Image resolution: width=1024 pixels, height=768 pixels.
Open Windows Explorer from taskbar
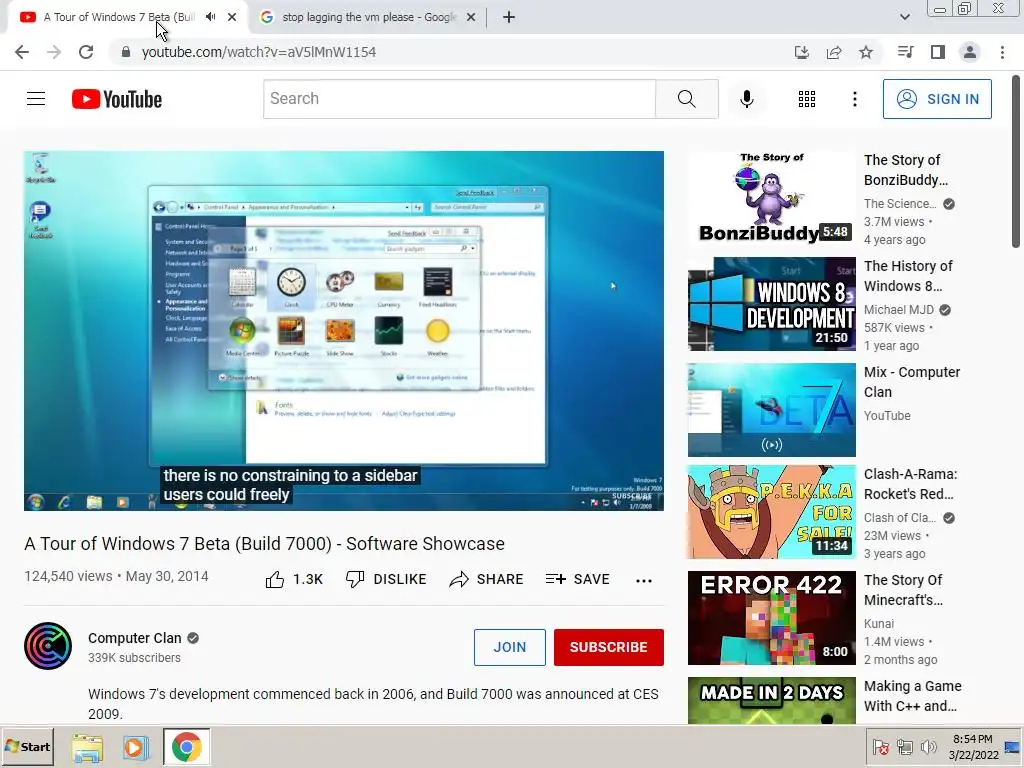click(88, 747)
